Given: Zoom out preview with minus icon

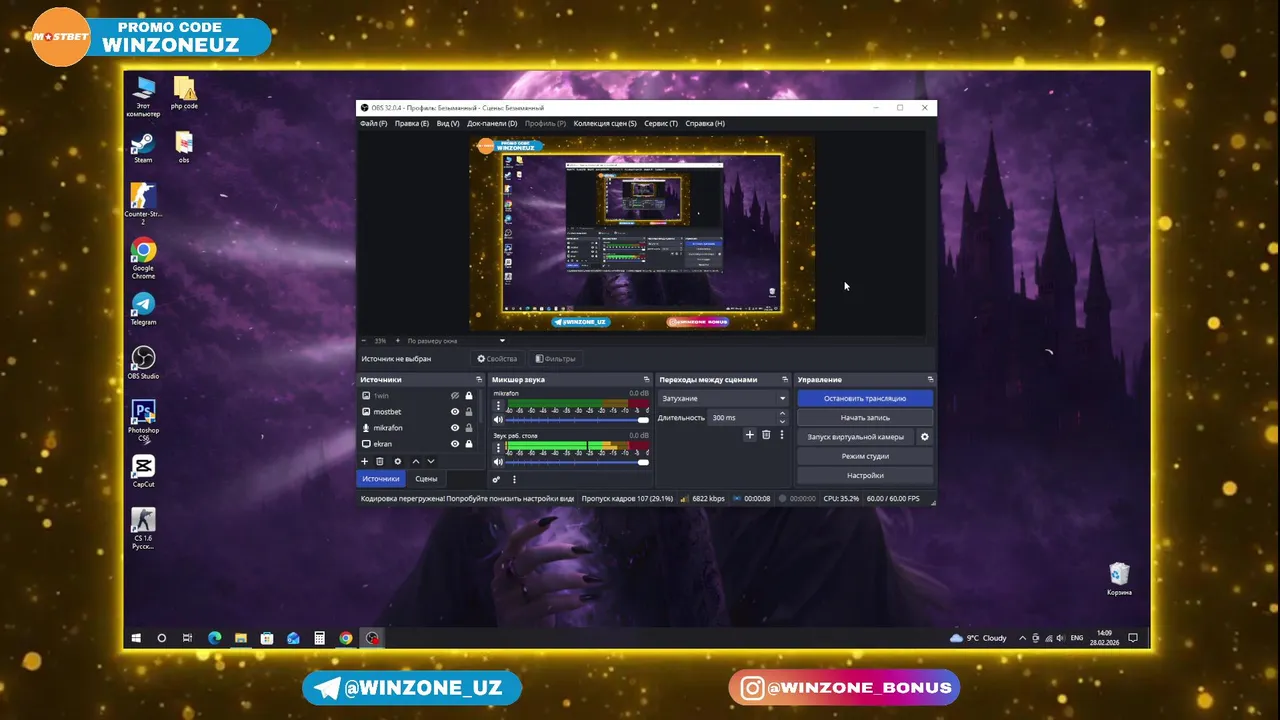Looking at the screenshot, I should pos(365,341).
